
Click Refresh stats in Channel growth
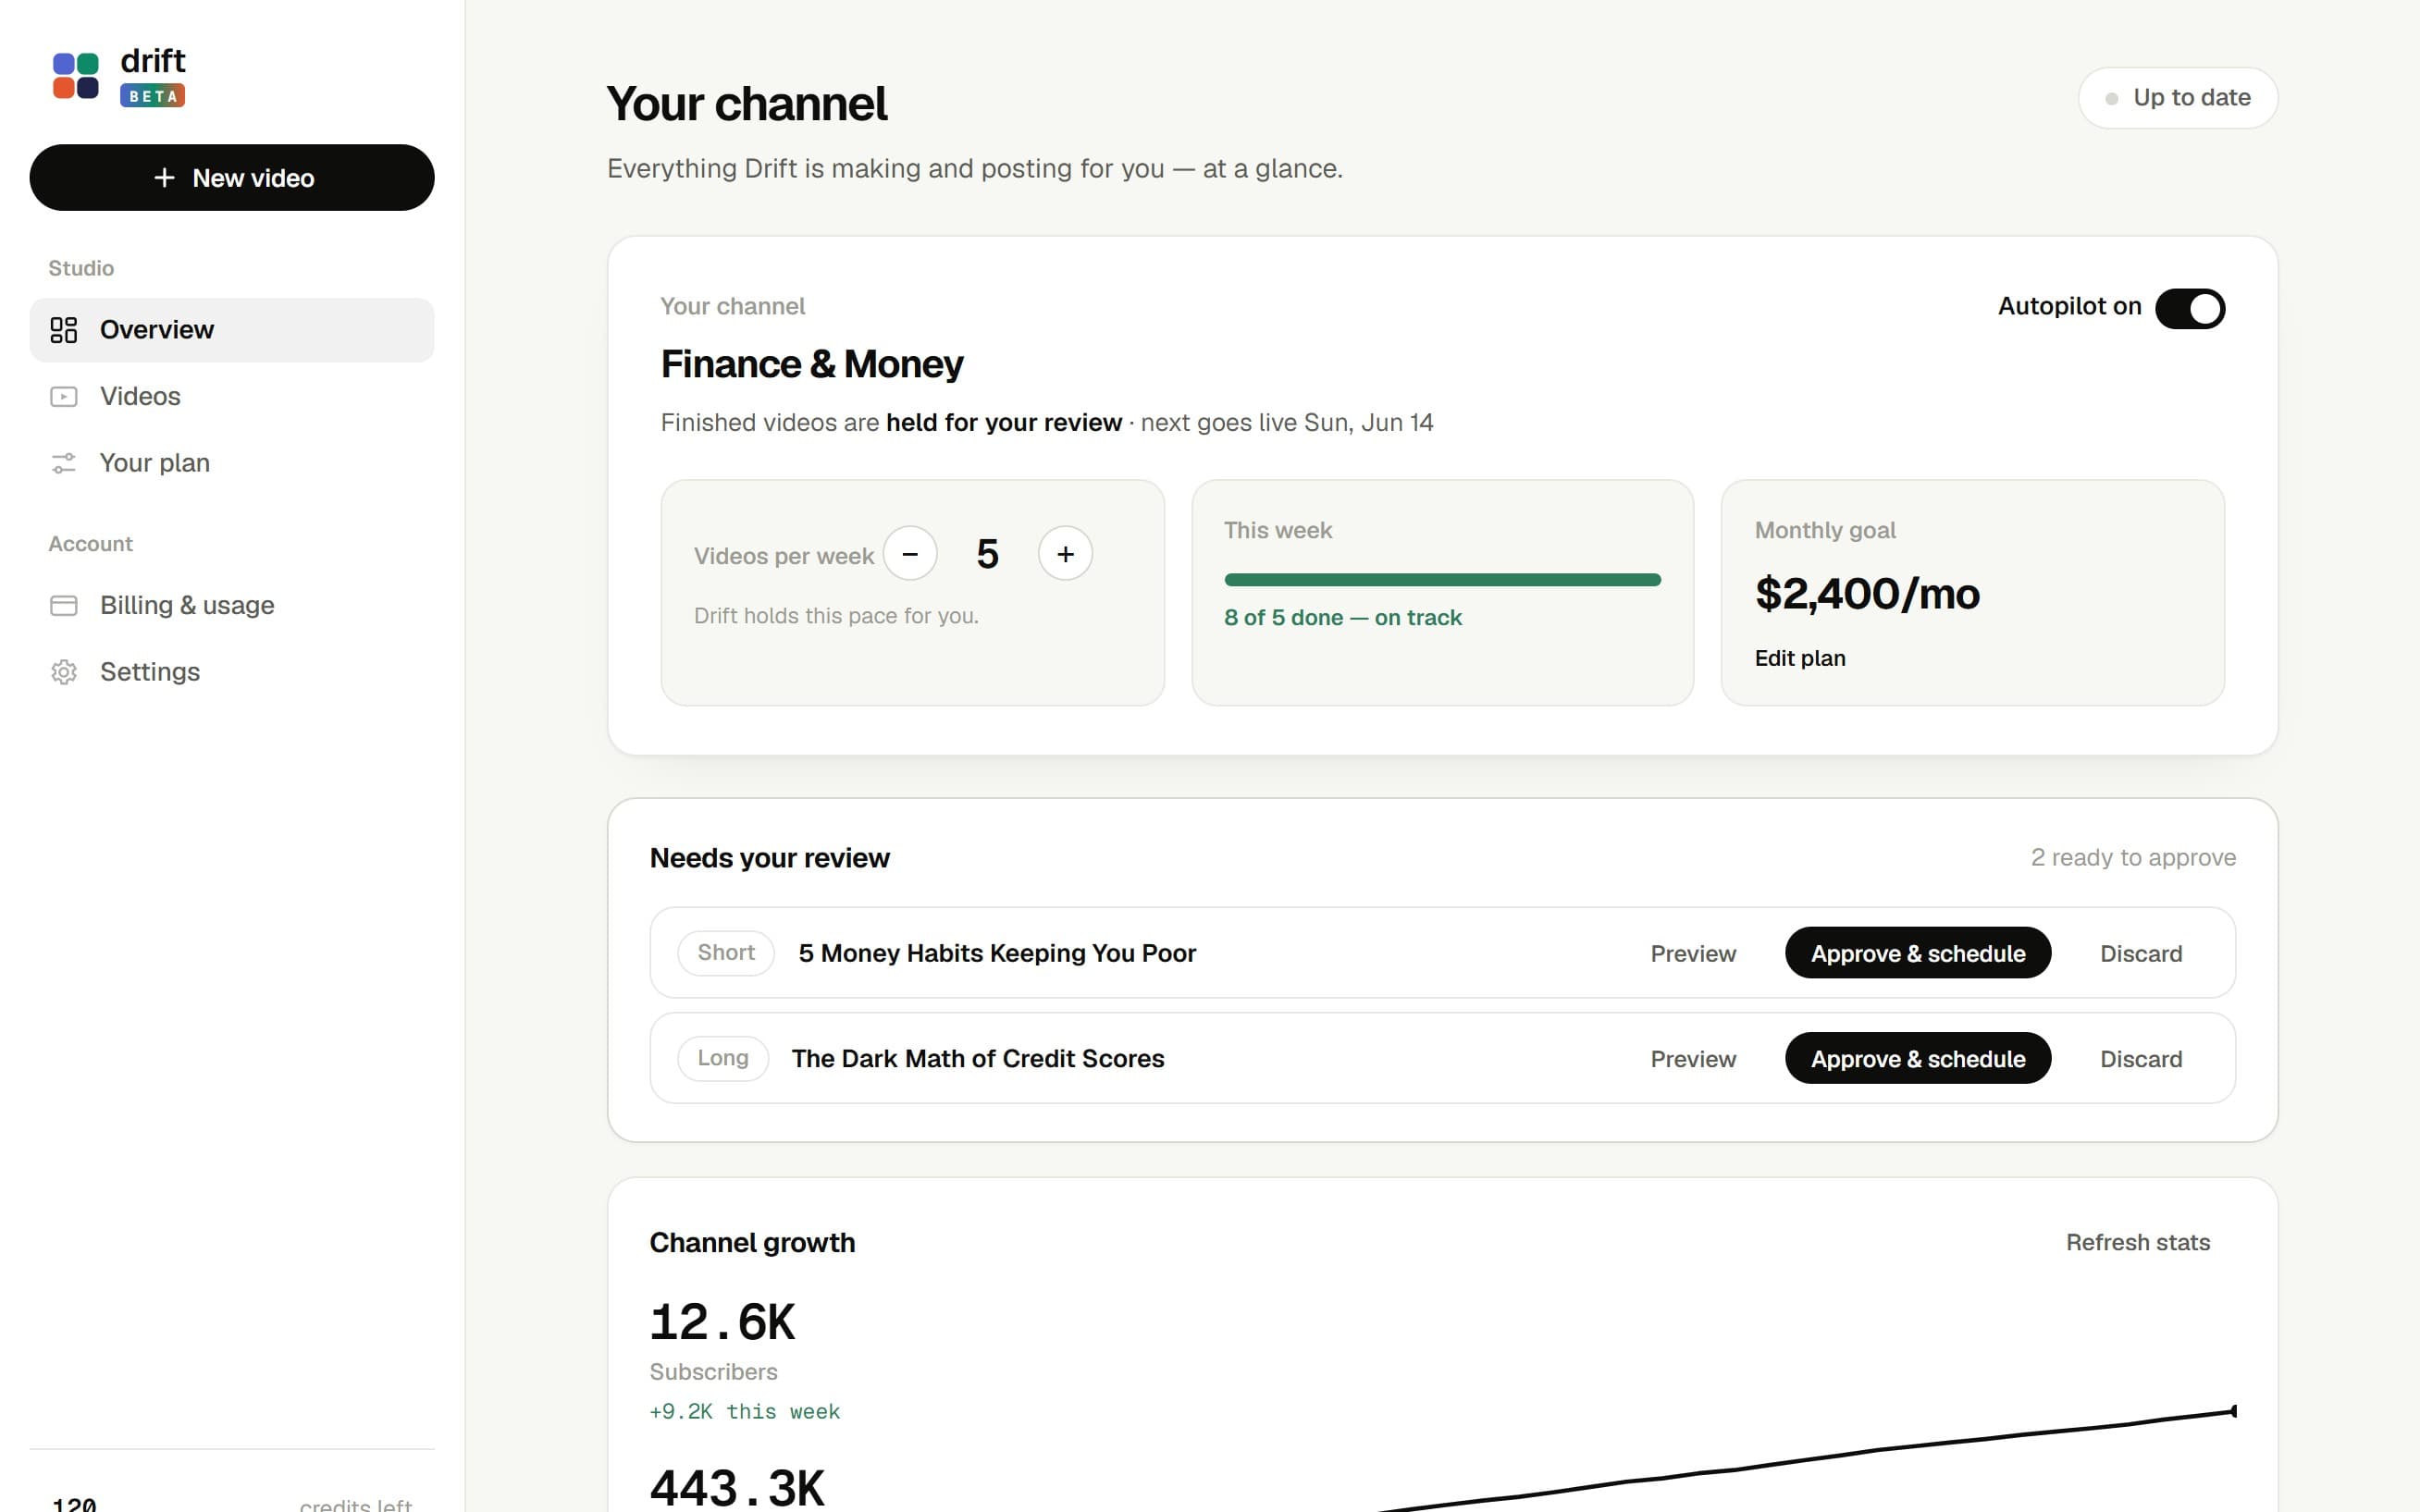tap(2138, 1243)
